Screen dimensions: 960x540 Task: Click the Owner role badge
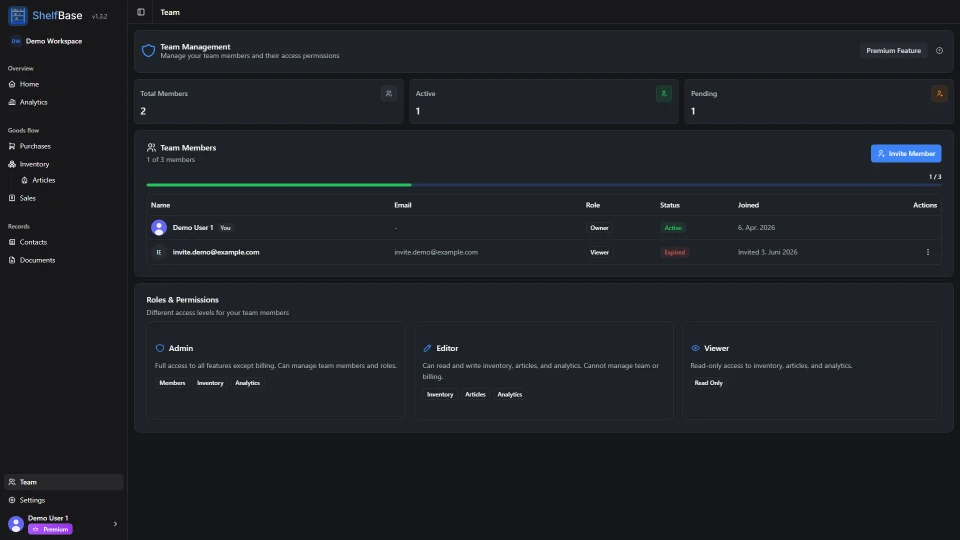(599, 228)
